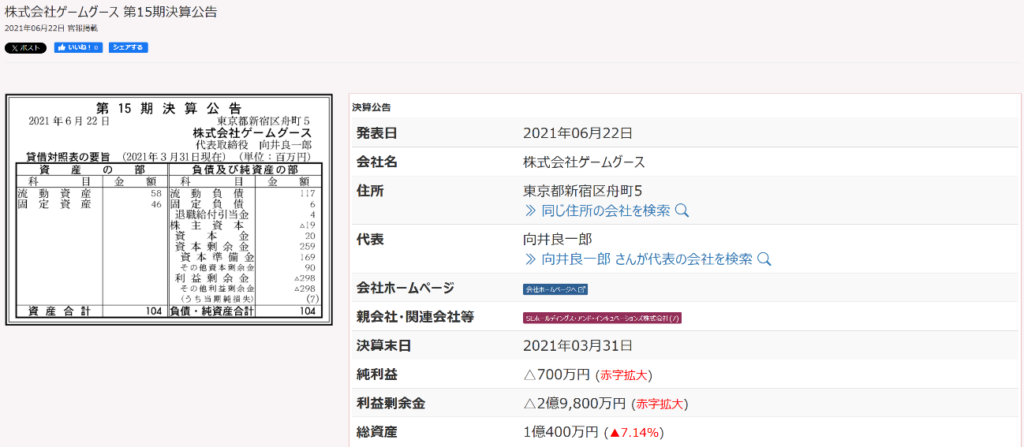This screenshot has width=1024, height=447.
Task: Click the 純利益 value △700万円
Action: pyautogui.click(x=557, y=375)
